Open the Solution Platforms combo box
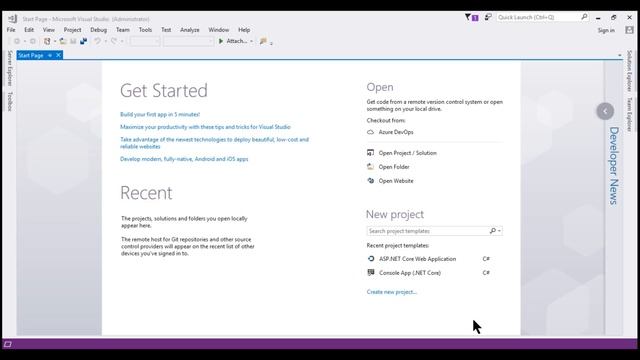The width and height of the screenshot is (640, 360). (189, 41)
